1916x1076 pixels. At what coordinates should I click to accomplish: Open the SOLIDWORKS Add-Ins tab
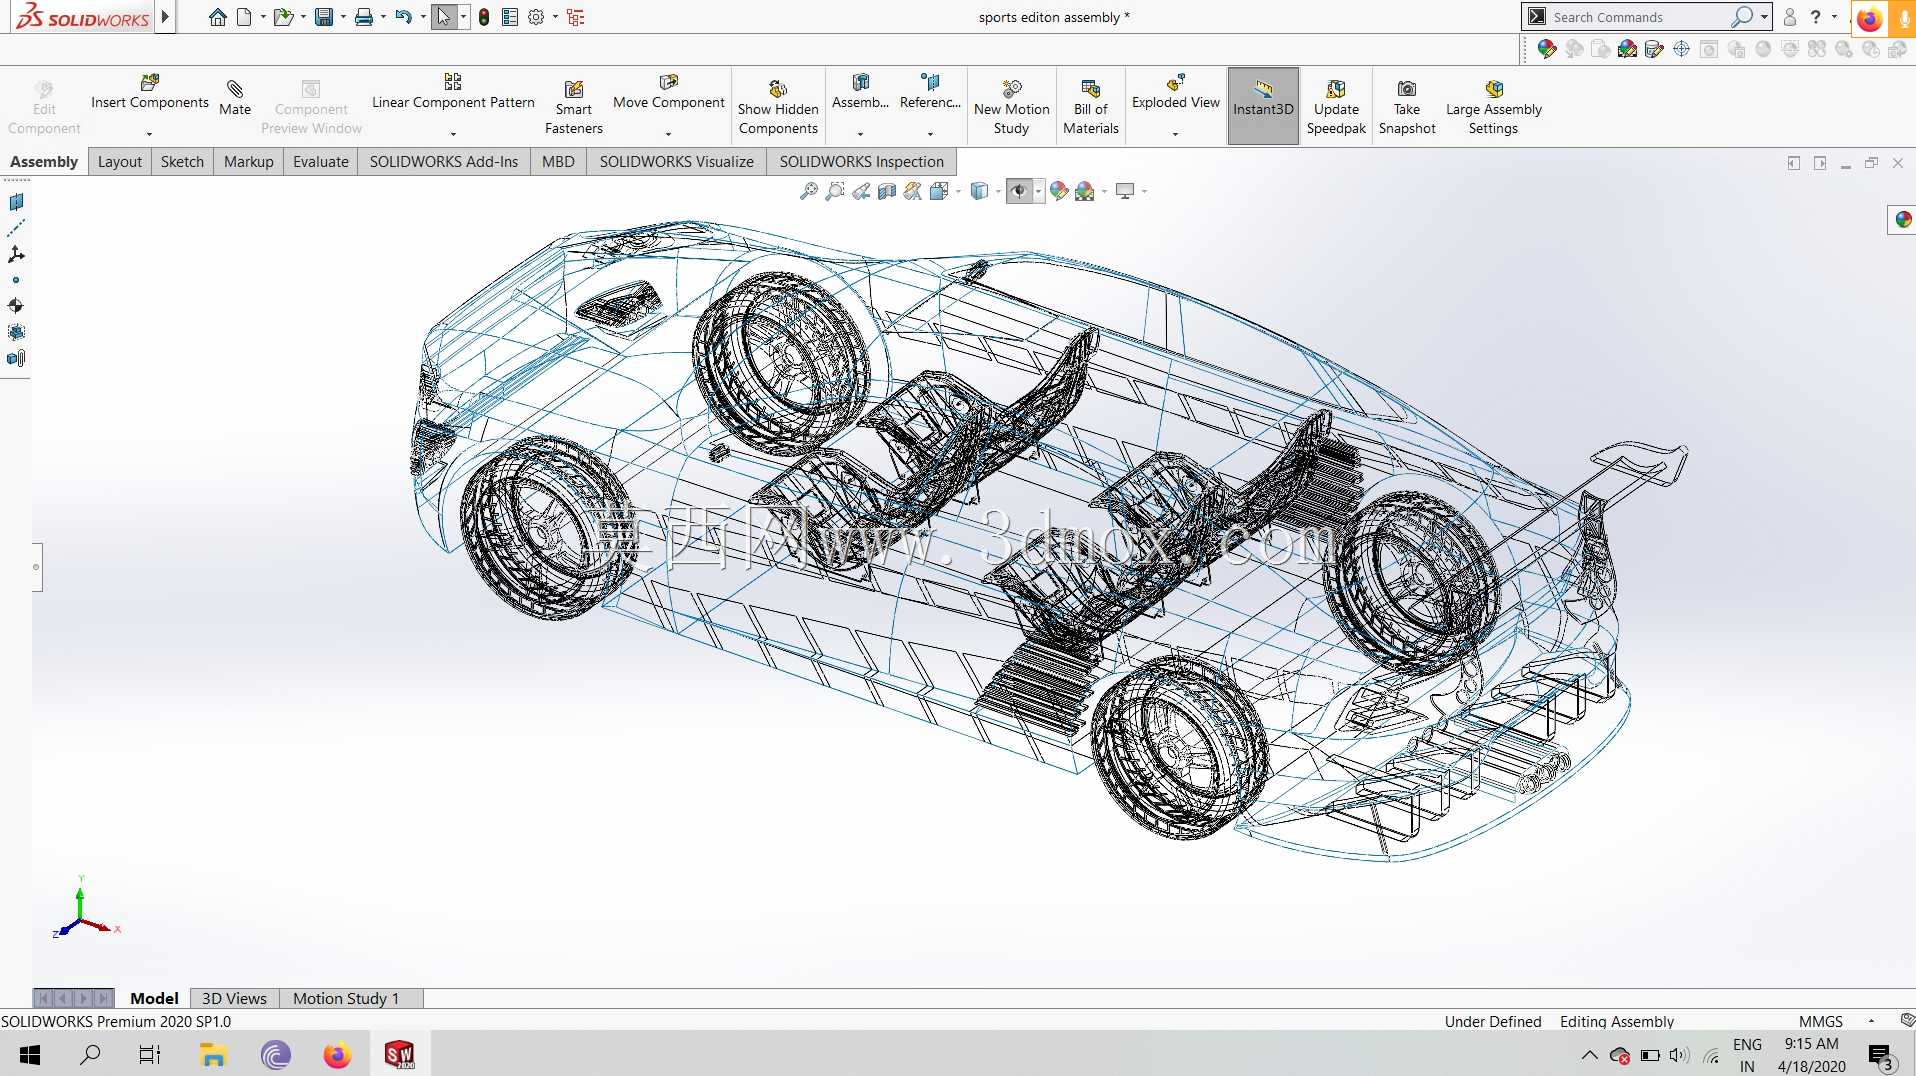click(444, 162)
